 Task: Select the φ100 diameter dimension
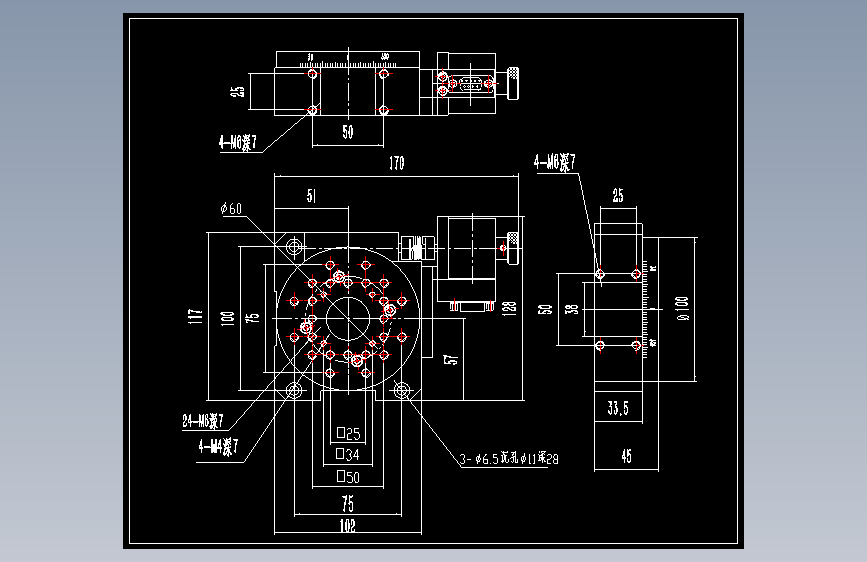[682, 308]
